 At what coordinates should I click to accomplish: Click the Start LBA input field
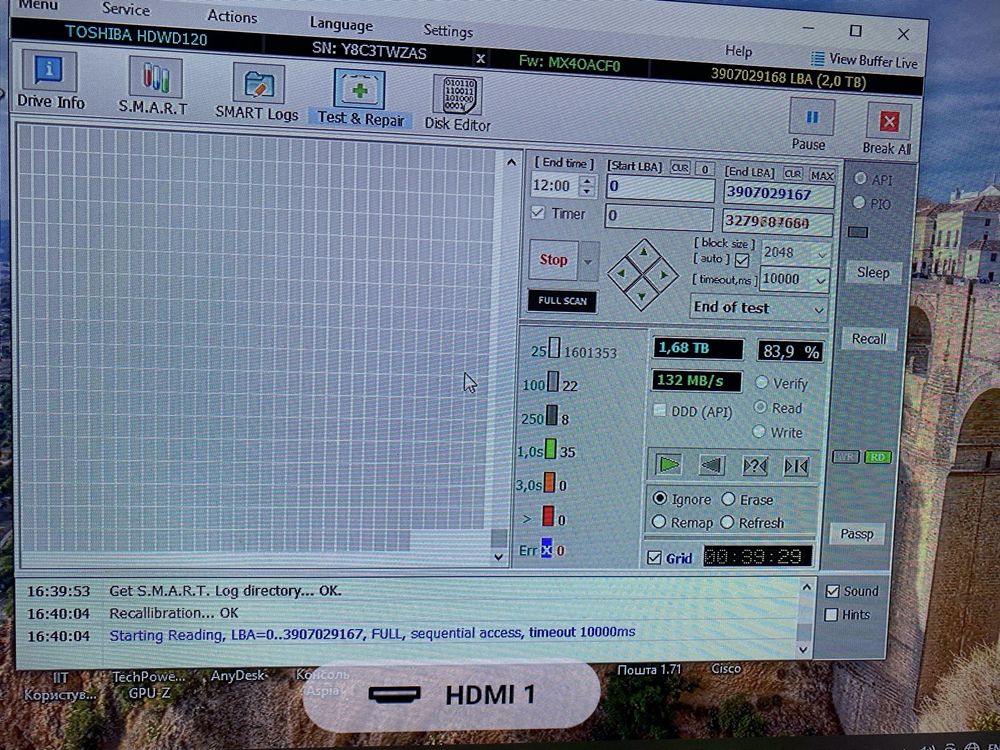(x=660, y=187)
